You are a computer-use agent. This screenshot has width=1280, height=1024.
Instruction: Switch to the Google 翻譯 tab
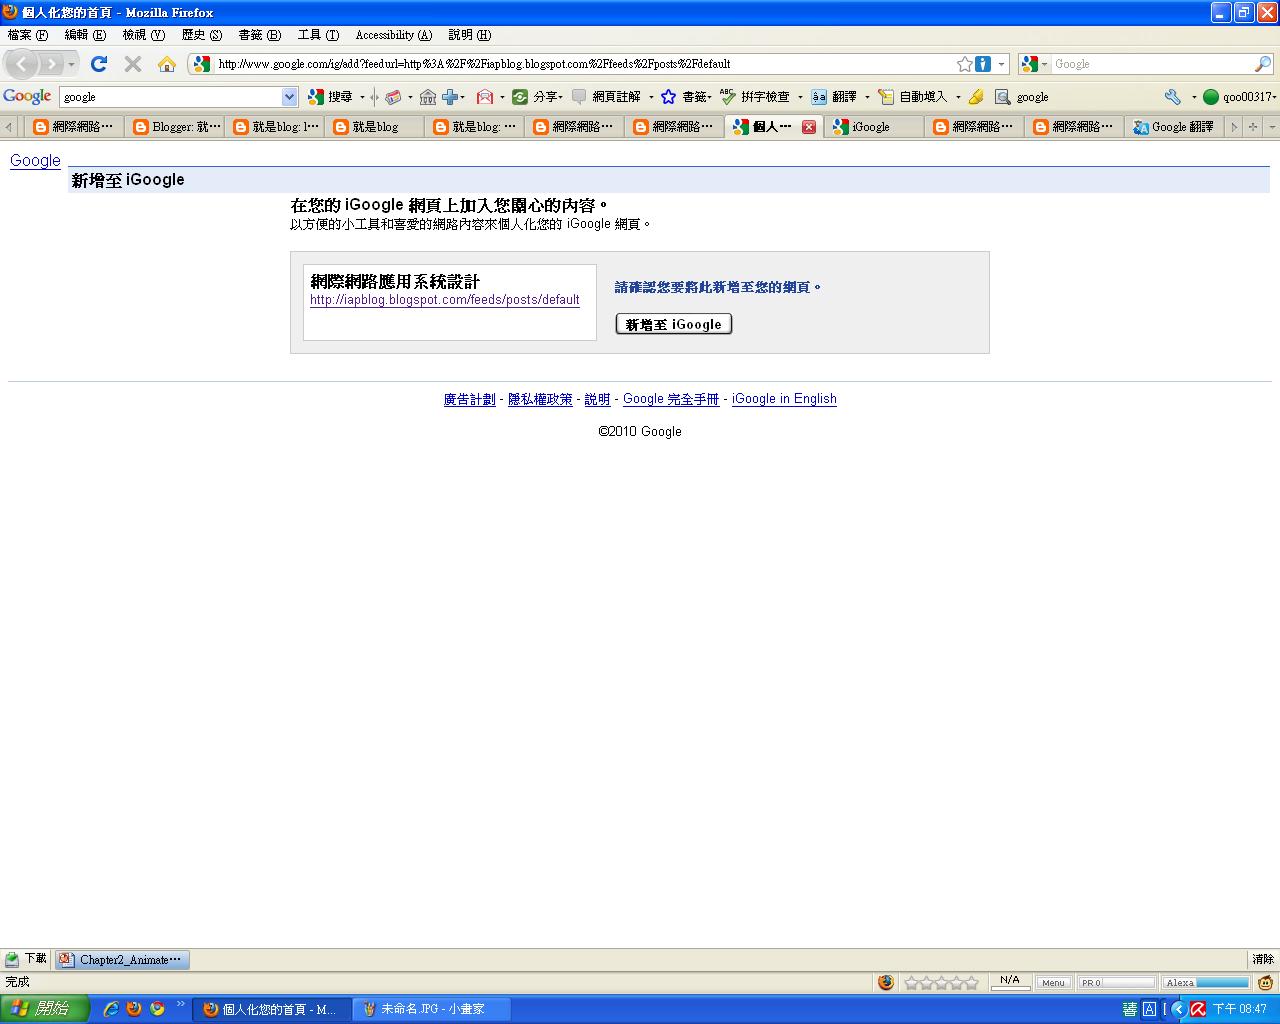[x=1173, y=127]
